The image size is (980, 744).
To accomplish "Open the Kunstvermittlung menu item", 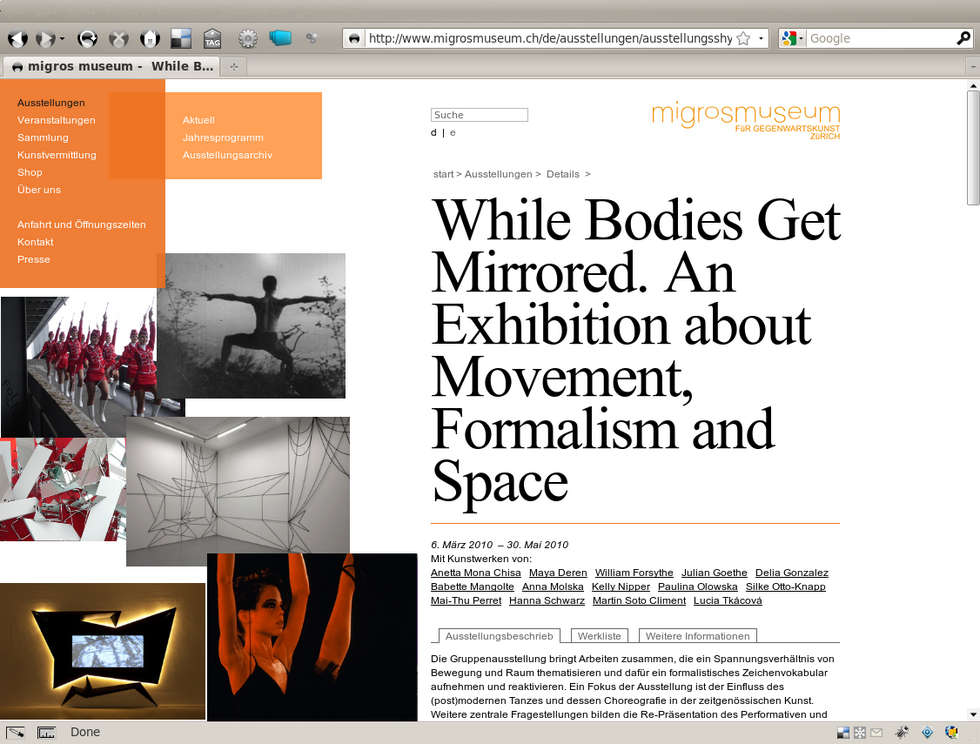I will coord(57,155).
